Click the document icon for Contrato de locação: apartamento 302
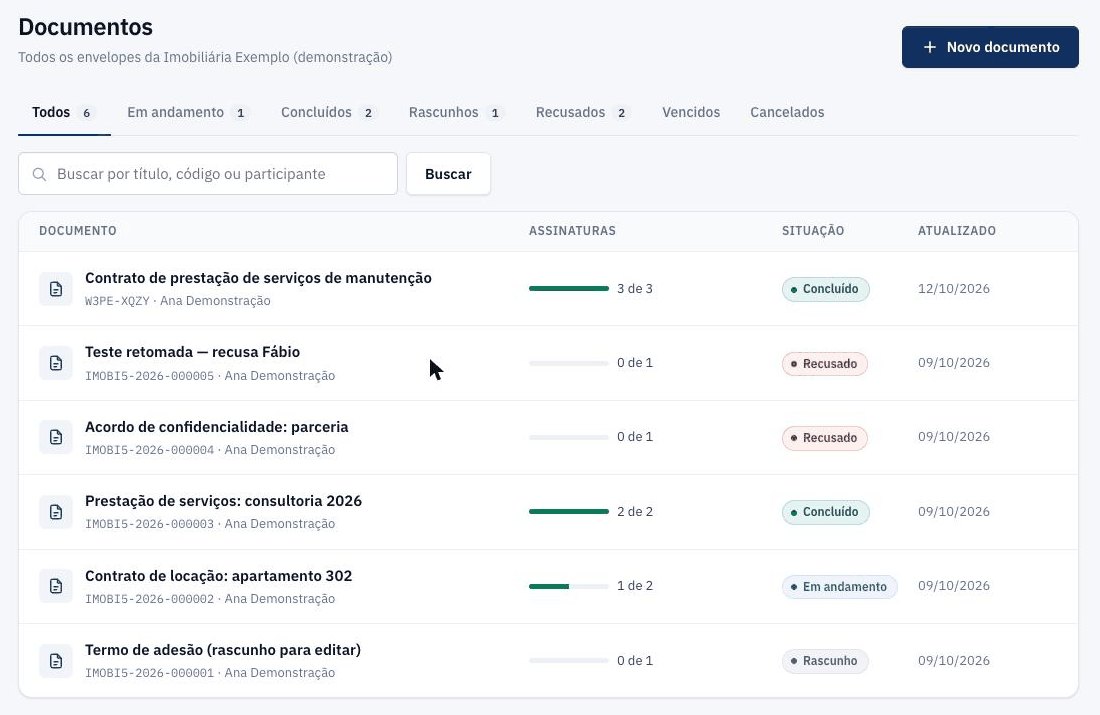1100x715 pixels. point(55,586)
